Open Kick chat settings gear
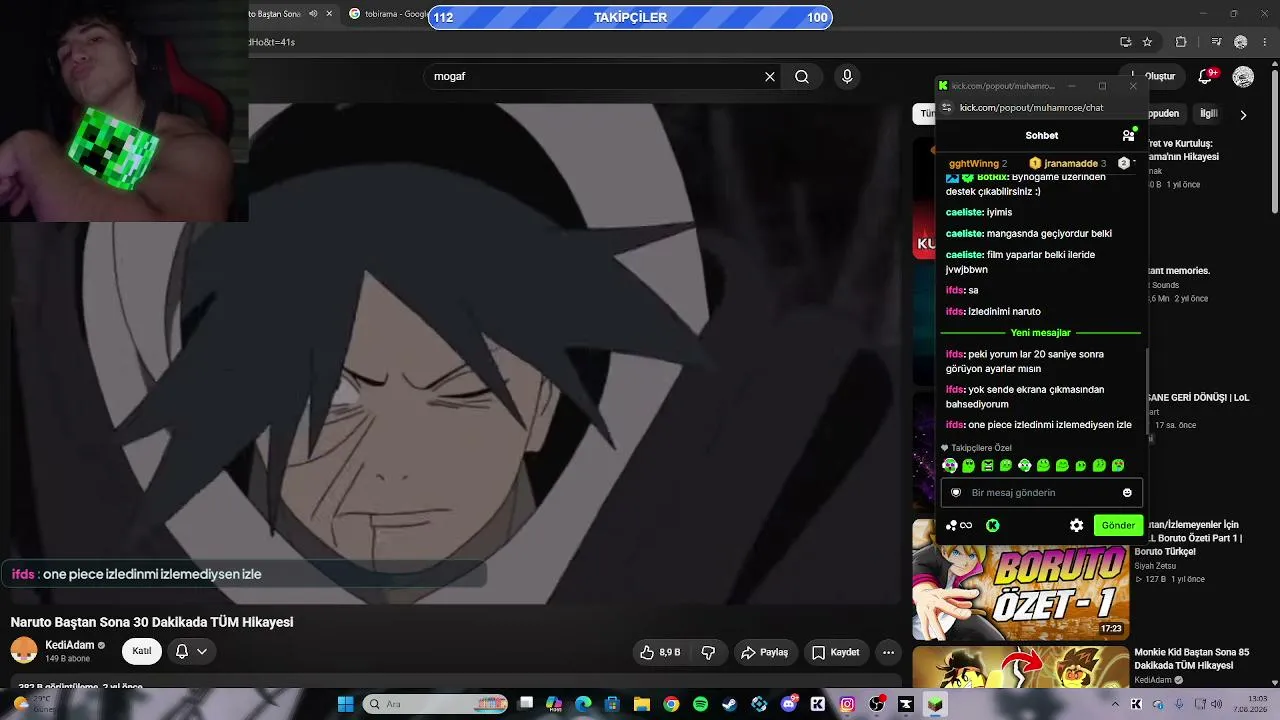This screenshot has width=1280, height=720. click(x=1076, y=525)
